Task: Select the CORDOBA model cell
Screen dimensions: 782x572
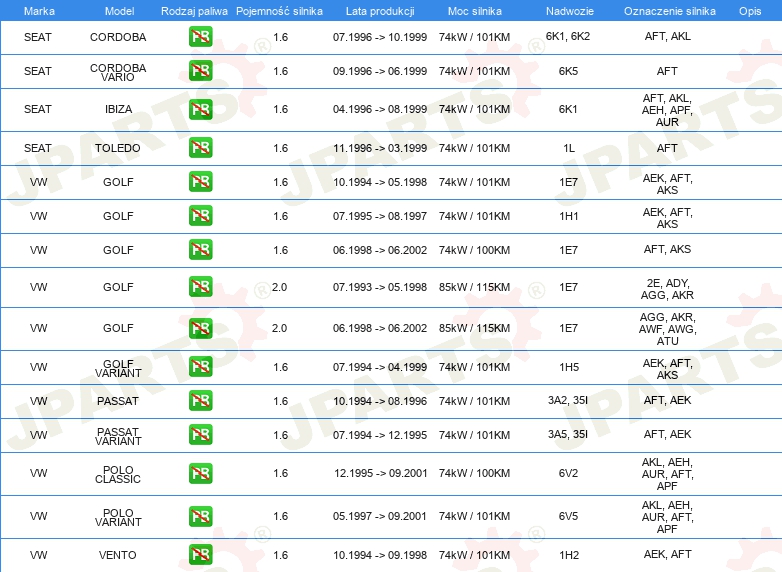Action: [x=118, y=37]
